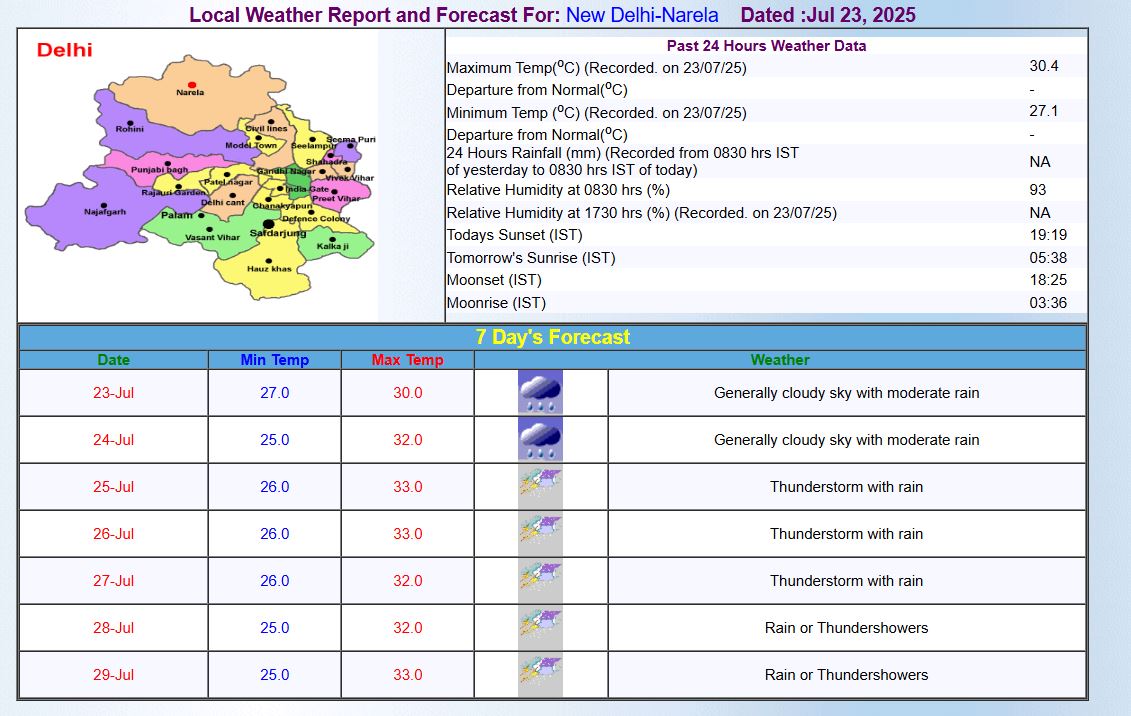1131x716 pixels.
Task: Select the 26-Jul date cell
Action: click(x=113, y=534)
